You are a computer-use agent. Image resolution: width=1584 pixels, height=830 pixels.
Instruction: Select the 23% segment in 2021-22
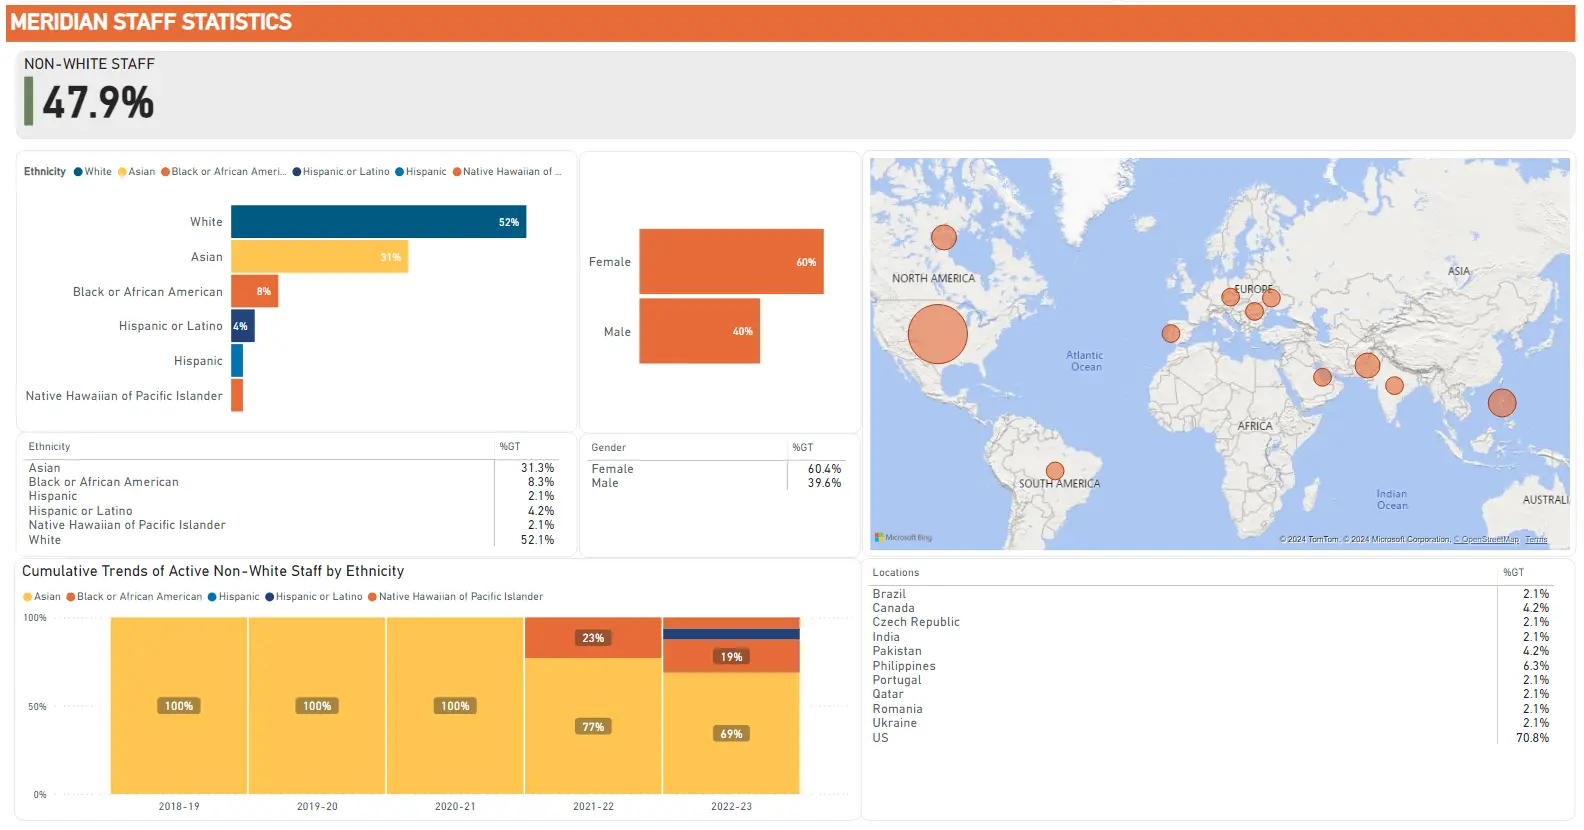[x=593, y=638]
